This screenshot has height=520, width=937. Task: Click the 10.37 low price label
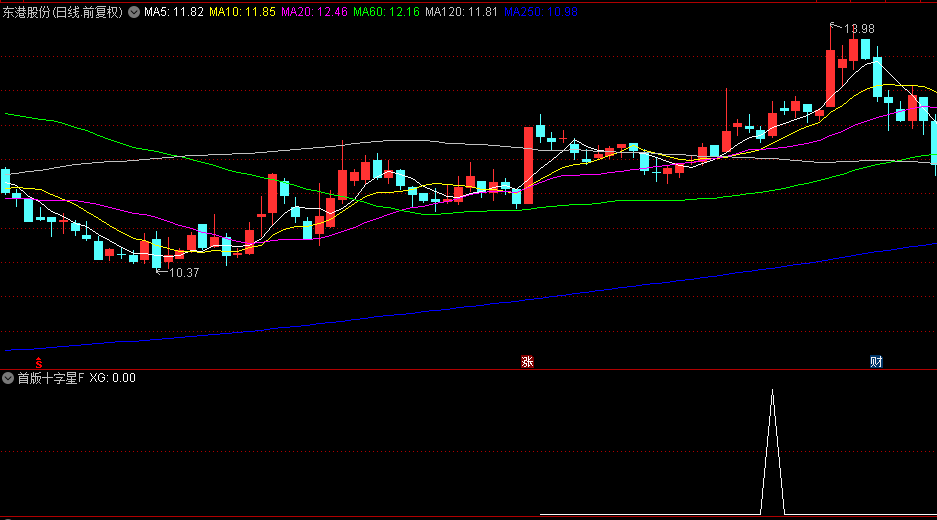point(184,273)
